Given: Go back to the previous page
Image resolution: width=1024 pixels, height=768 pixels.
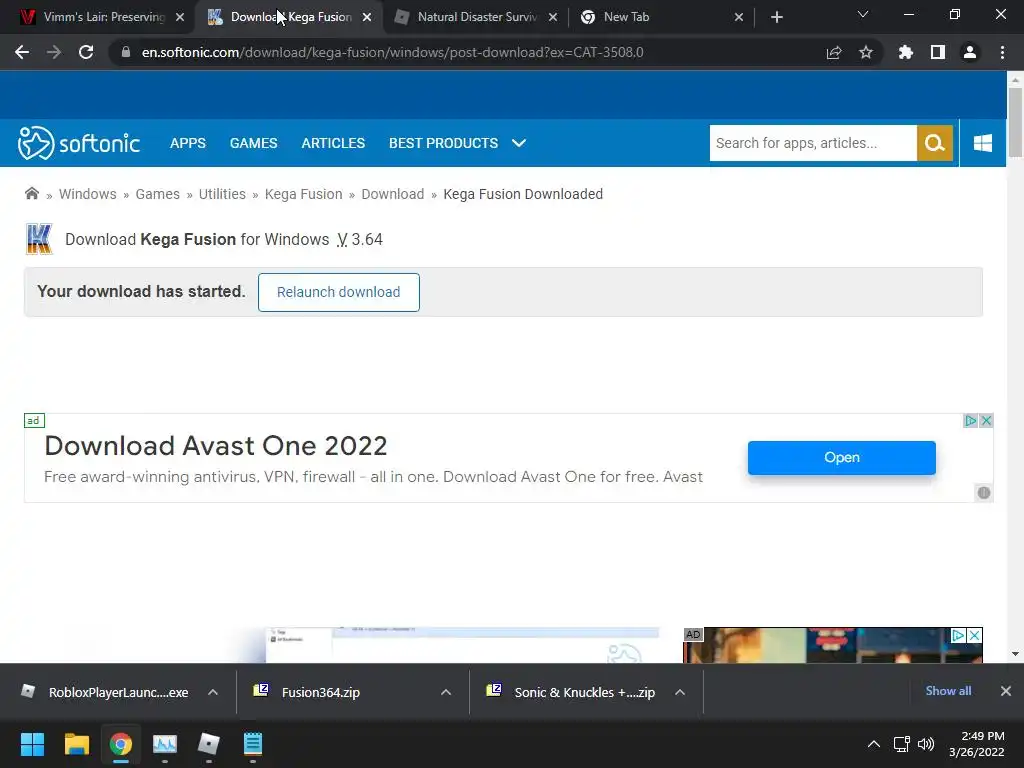Looking at the screenshot, I should 22,52.
